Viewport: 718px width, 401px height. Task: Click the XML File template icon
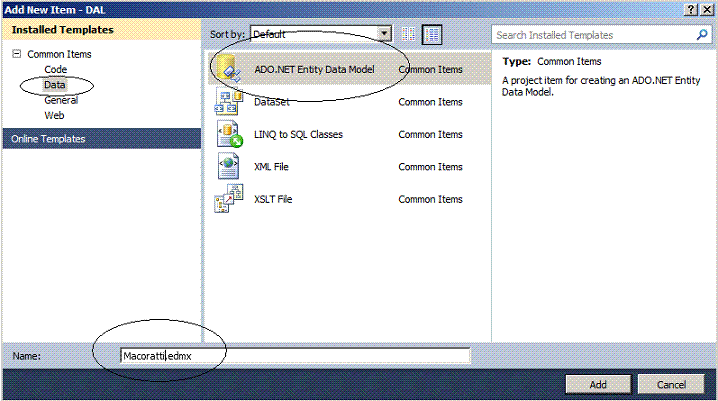click(x=228, y=166)
